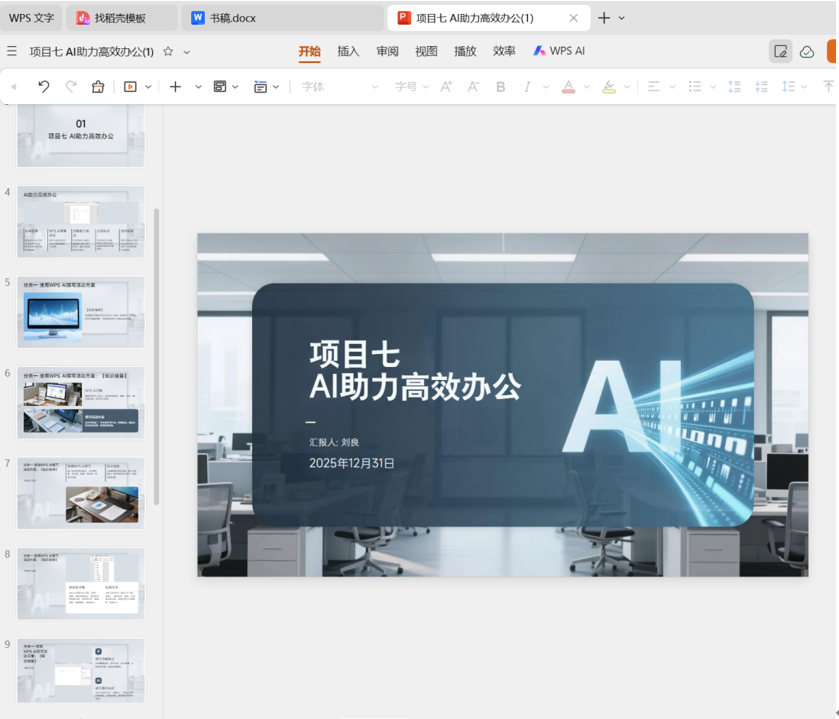839x719 pixels.
Task: Toggle italic formatting
Action: [527, 87]
